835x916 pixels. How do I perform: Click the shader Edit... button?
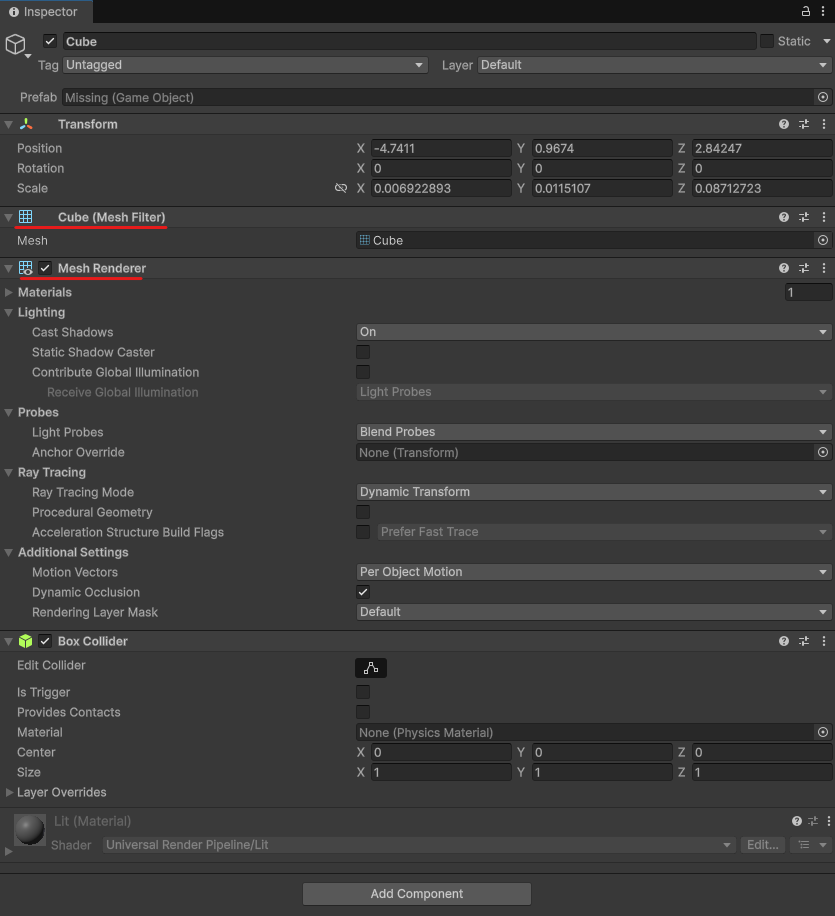pyautogui.click(x=763, y=845)
